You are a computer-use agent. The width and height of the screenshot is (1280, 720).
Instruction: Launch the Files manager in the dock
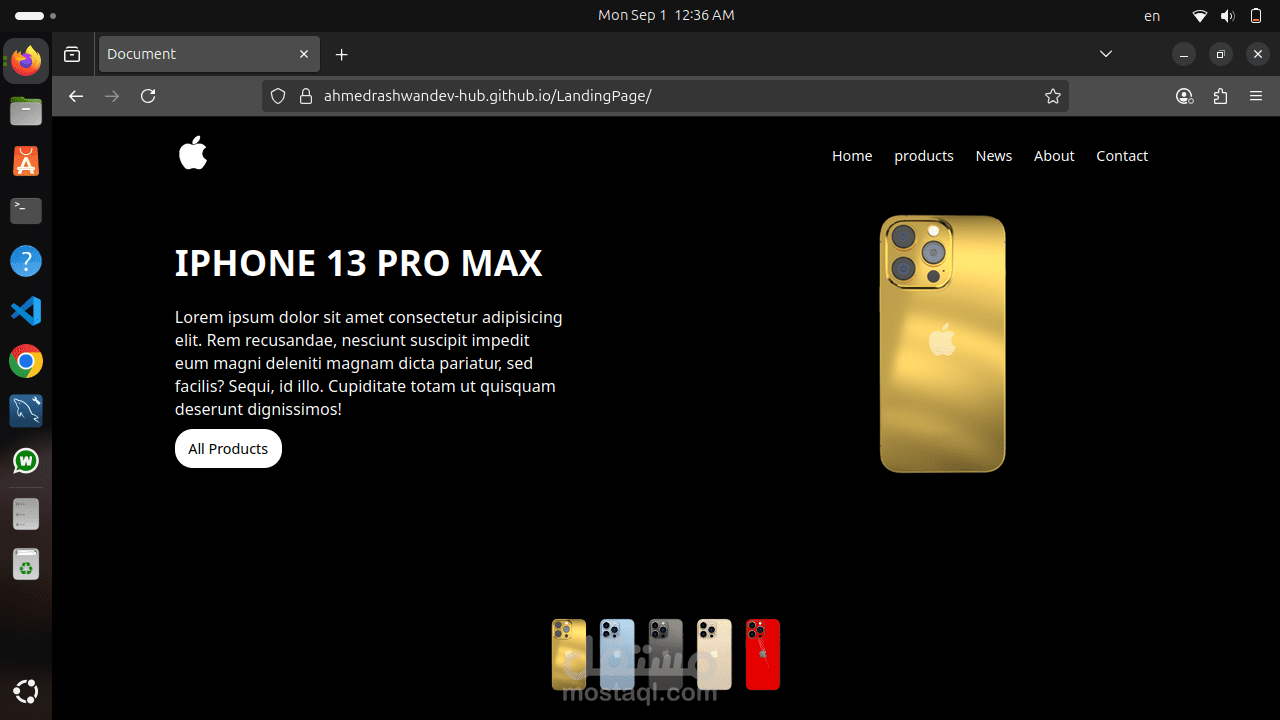click(26, 111)
